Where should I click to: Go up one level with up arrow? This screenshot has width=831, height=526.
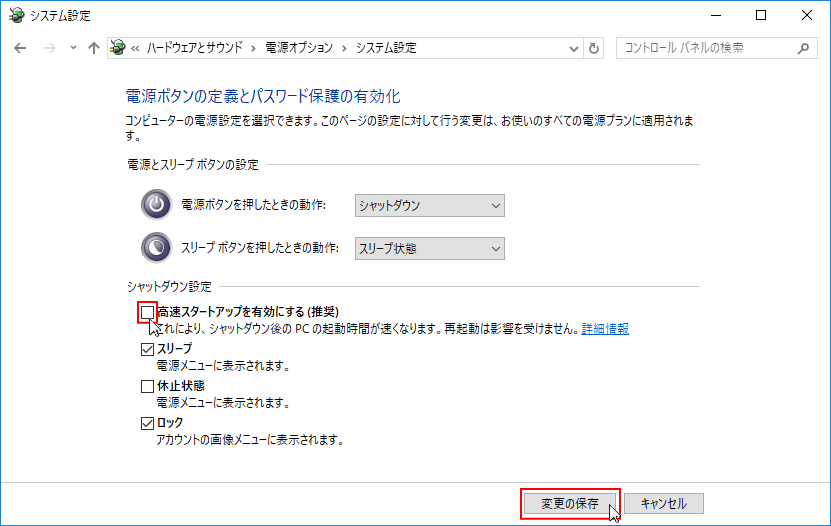click(94, 48)
